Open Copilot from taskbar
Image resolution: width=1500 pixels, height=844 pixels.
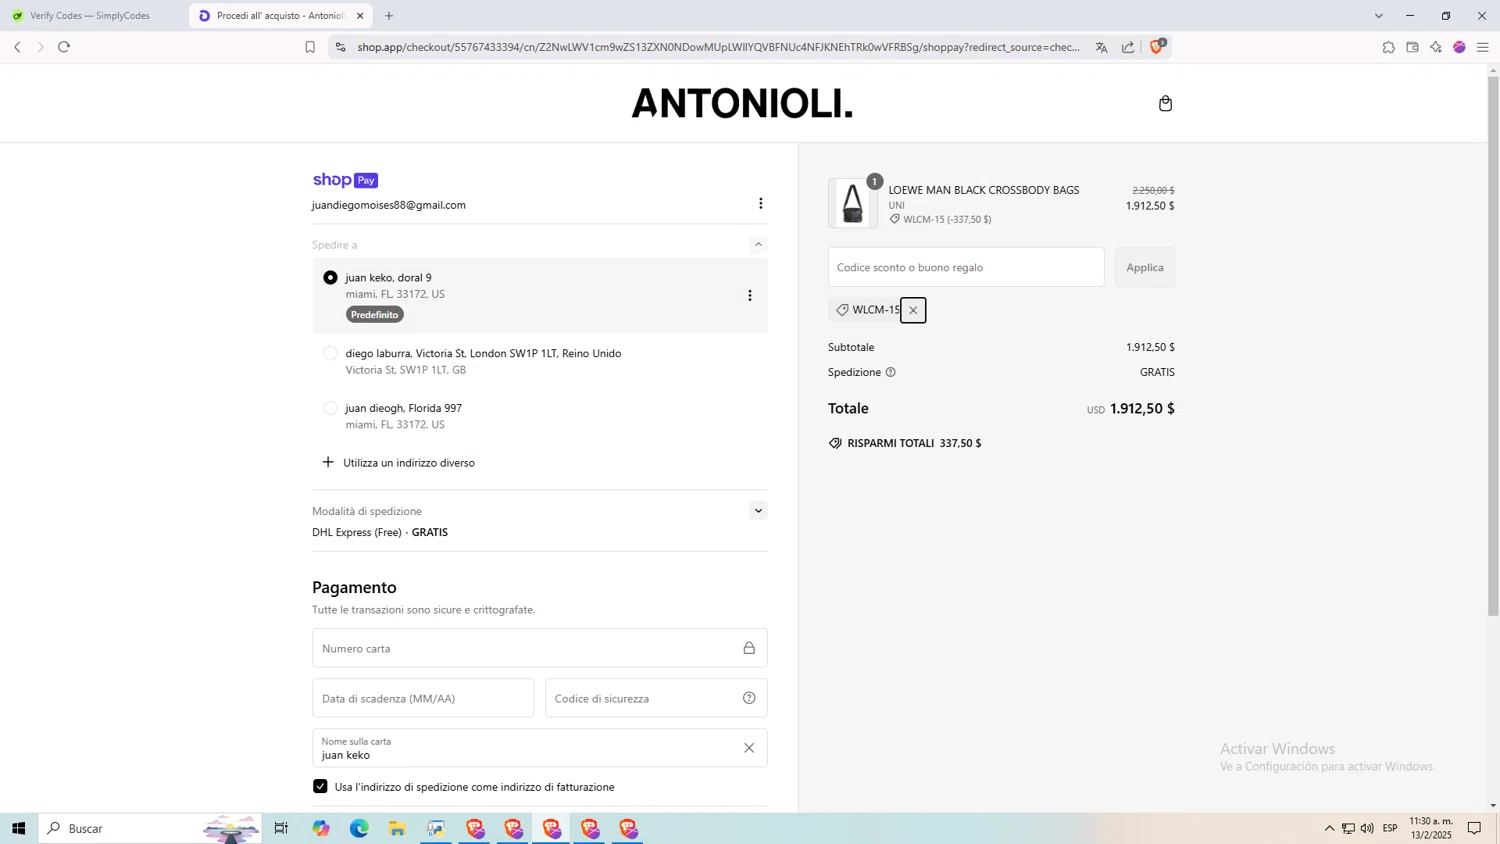pyautogui.click(x=321, y=828)
